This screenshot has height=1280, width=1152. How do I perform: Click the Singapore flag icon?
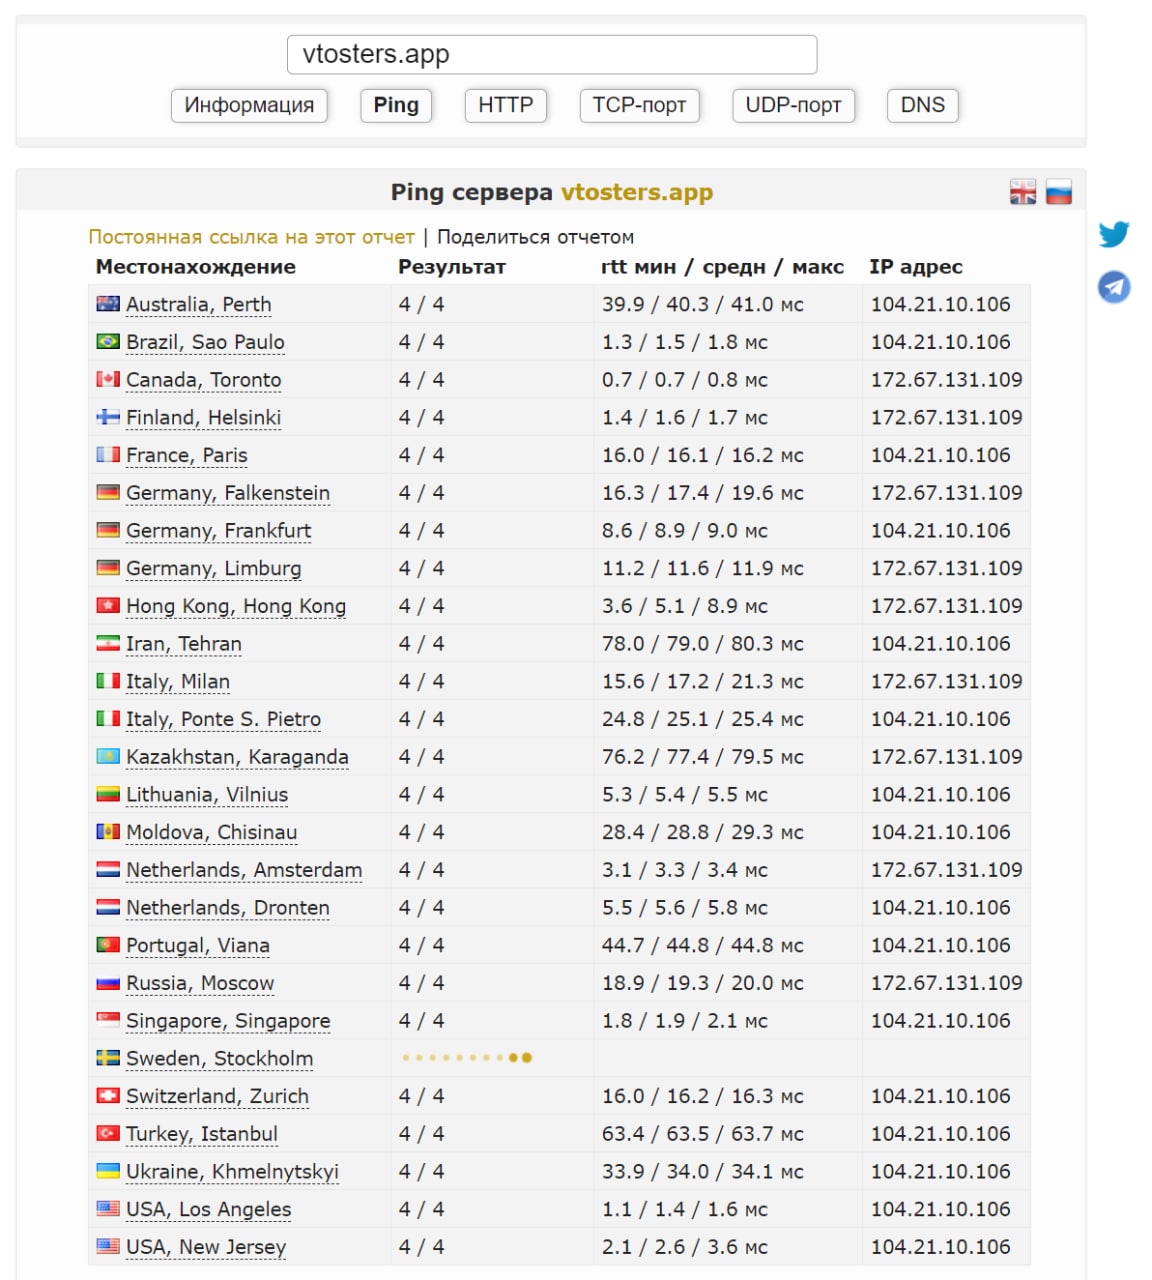point(108,1021)
